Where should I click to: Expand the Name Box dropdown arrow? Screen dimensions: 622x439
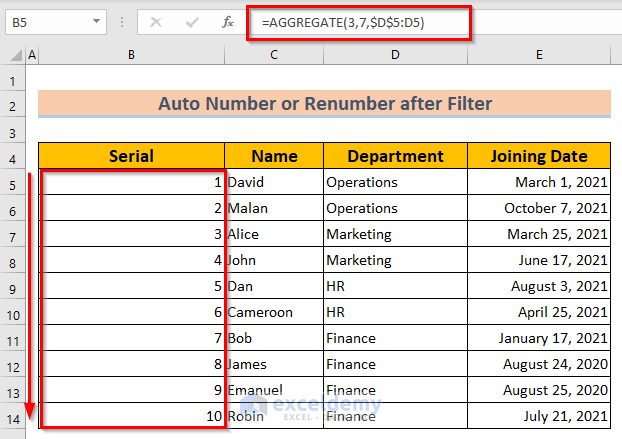click(95, 21)
